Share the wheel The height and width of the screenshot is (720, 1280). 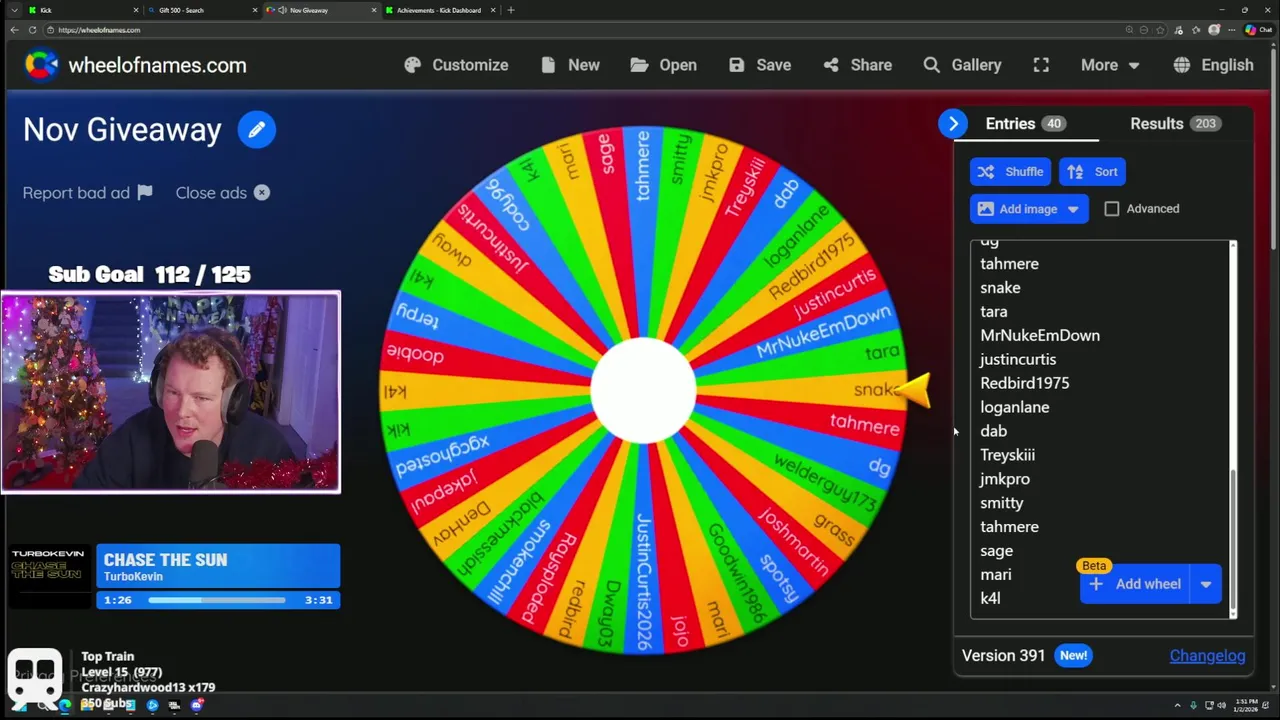click(x=857, y=65)
